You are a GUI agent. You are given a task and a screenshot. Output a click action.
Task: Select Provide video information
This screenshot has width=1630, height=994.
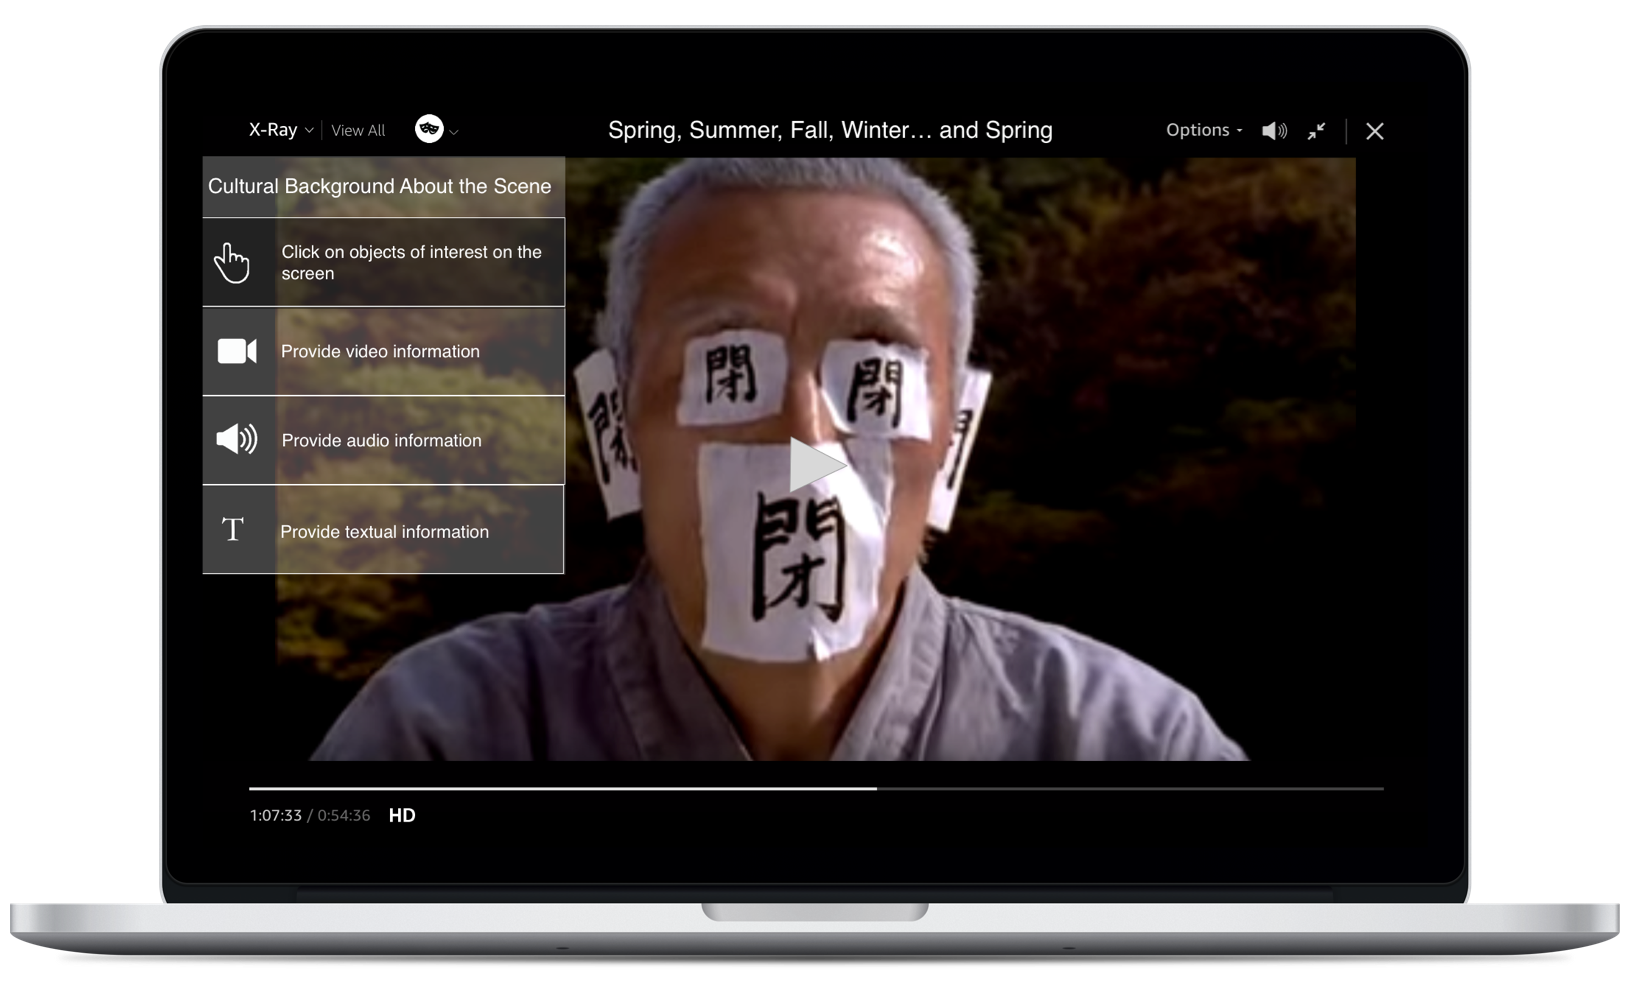[x=384, y=351]
